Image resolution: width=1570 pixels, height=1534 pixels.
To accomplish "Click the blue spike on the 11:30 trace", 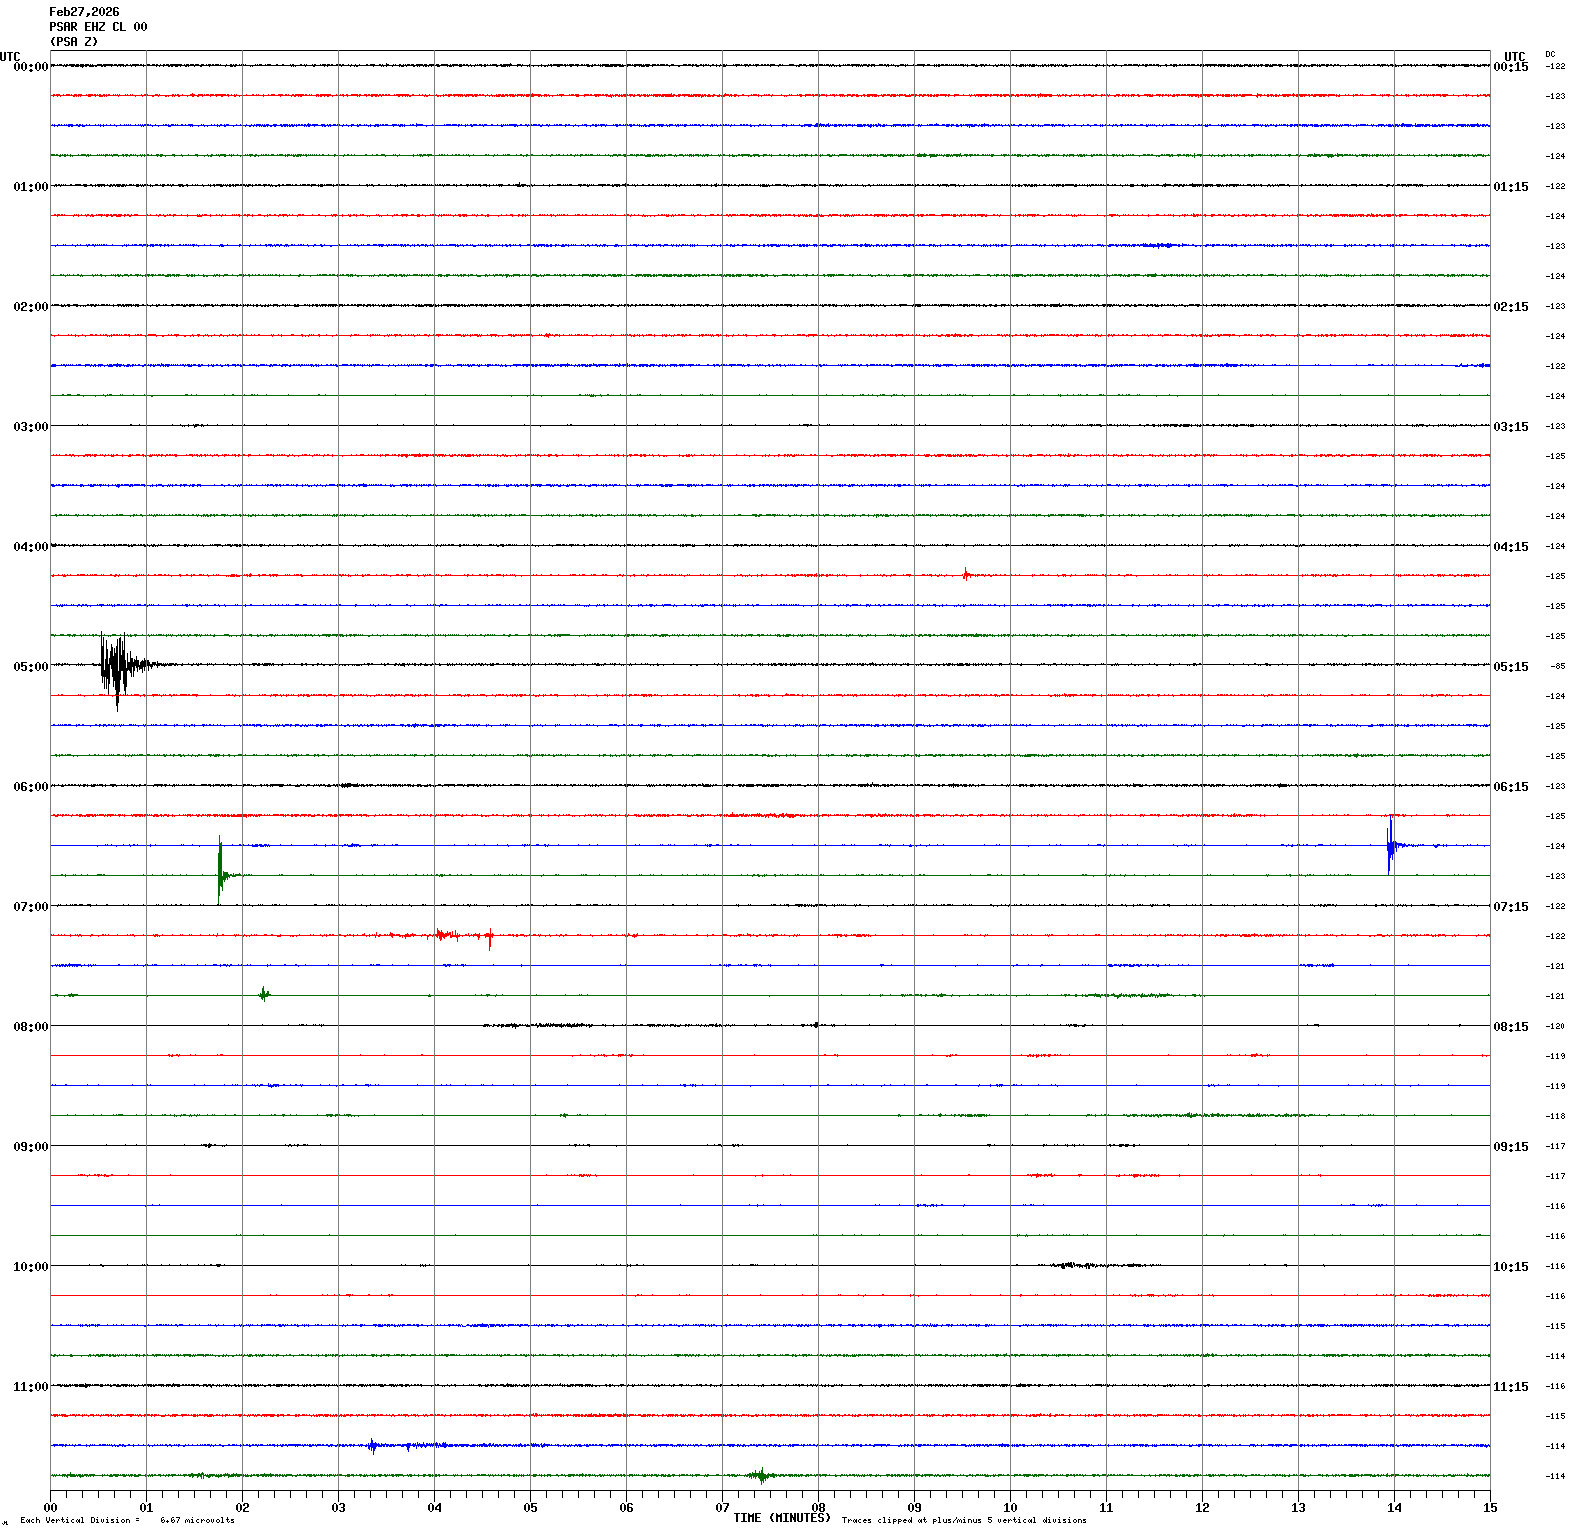I will pyautogui.click(x=372, y=1445).
